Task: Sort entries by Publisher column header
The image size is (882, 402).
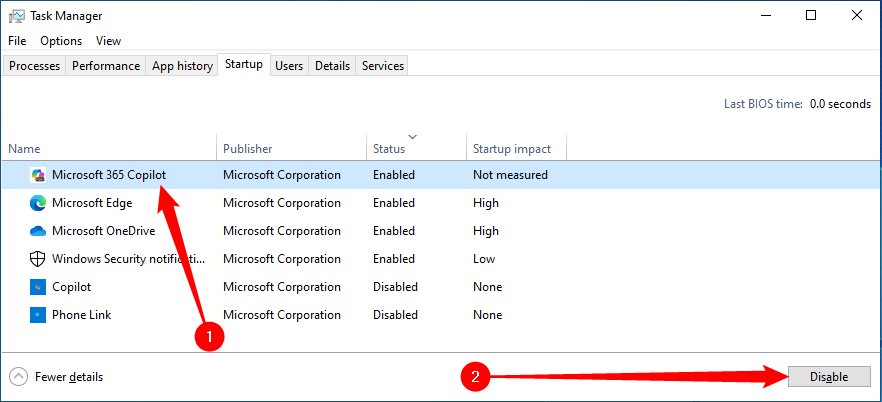Action: (247, 149)
